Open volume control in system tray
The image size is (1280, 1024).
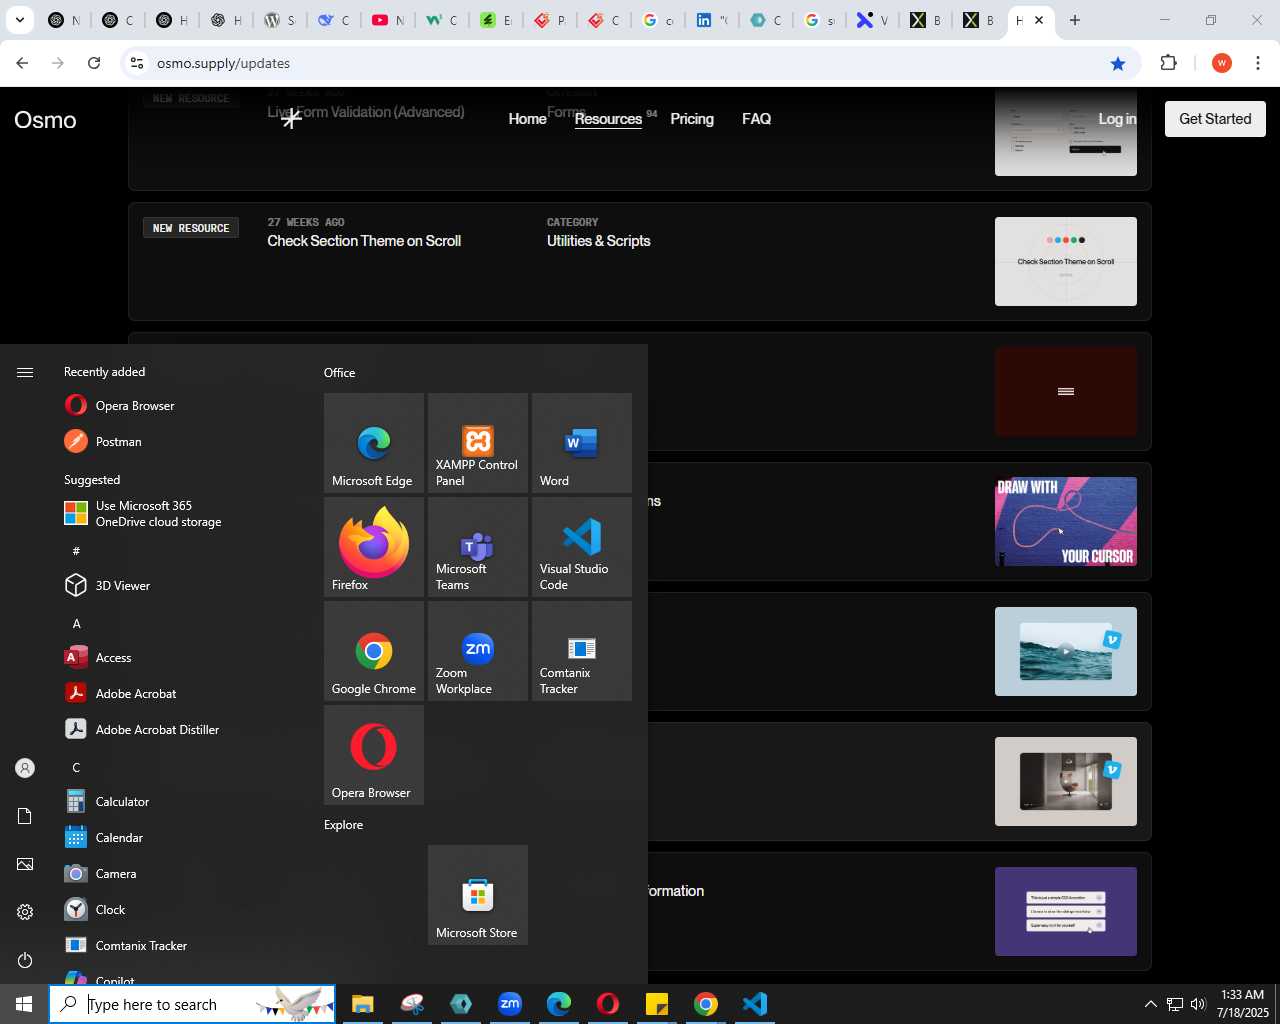click(1198, 1004)
